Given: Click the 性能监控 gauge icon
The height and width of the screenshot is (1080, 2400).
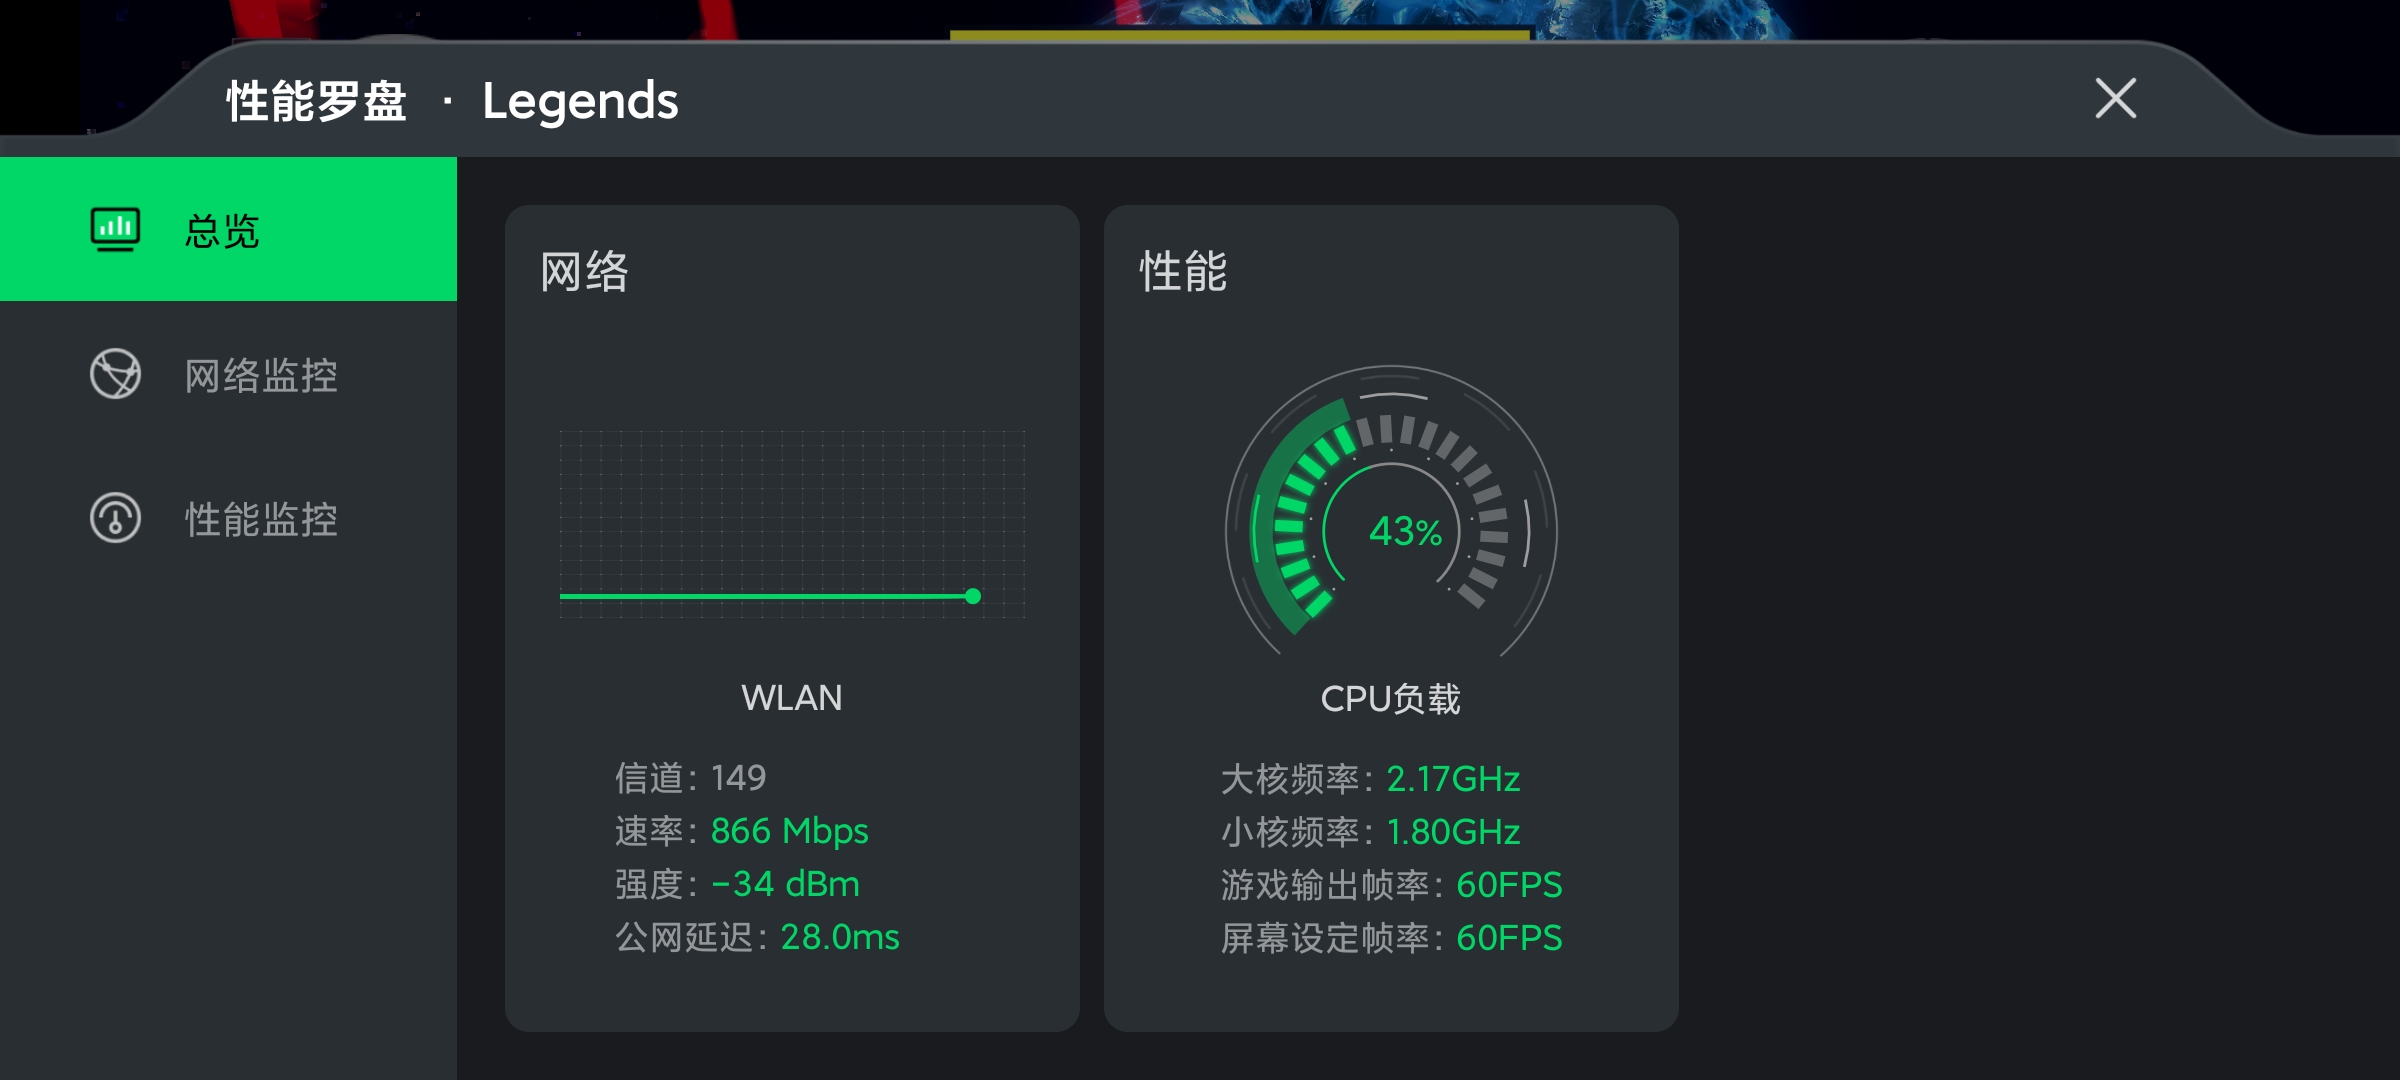Looking at the screenshot, I should click(x=115, y=518).
